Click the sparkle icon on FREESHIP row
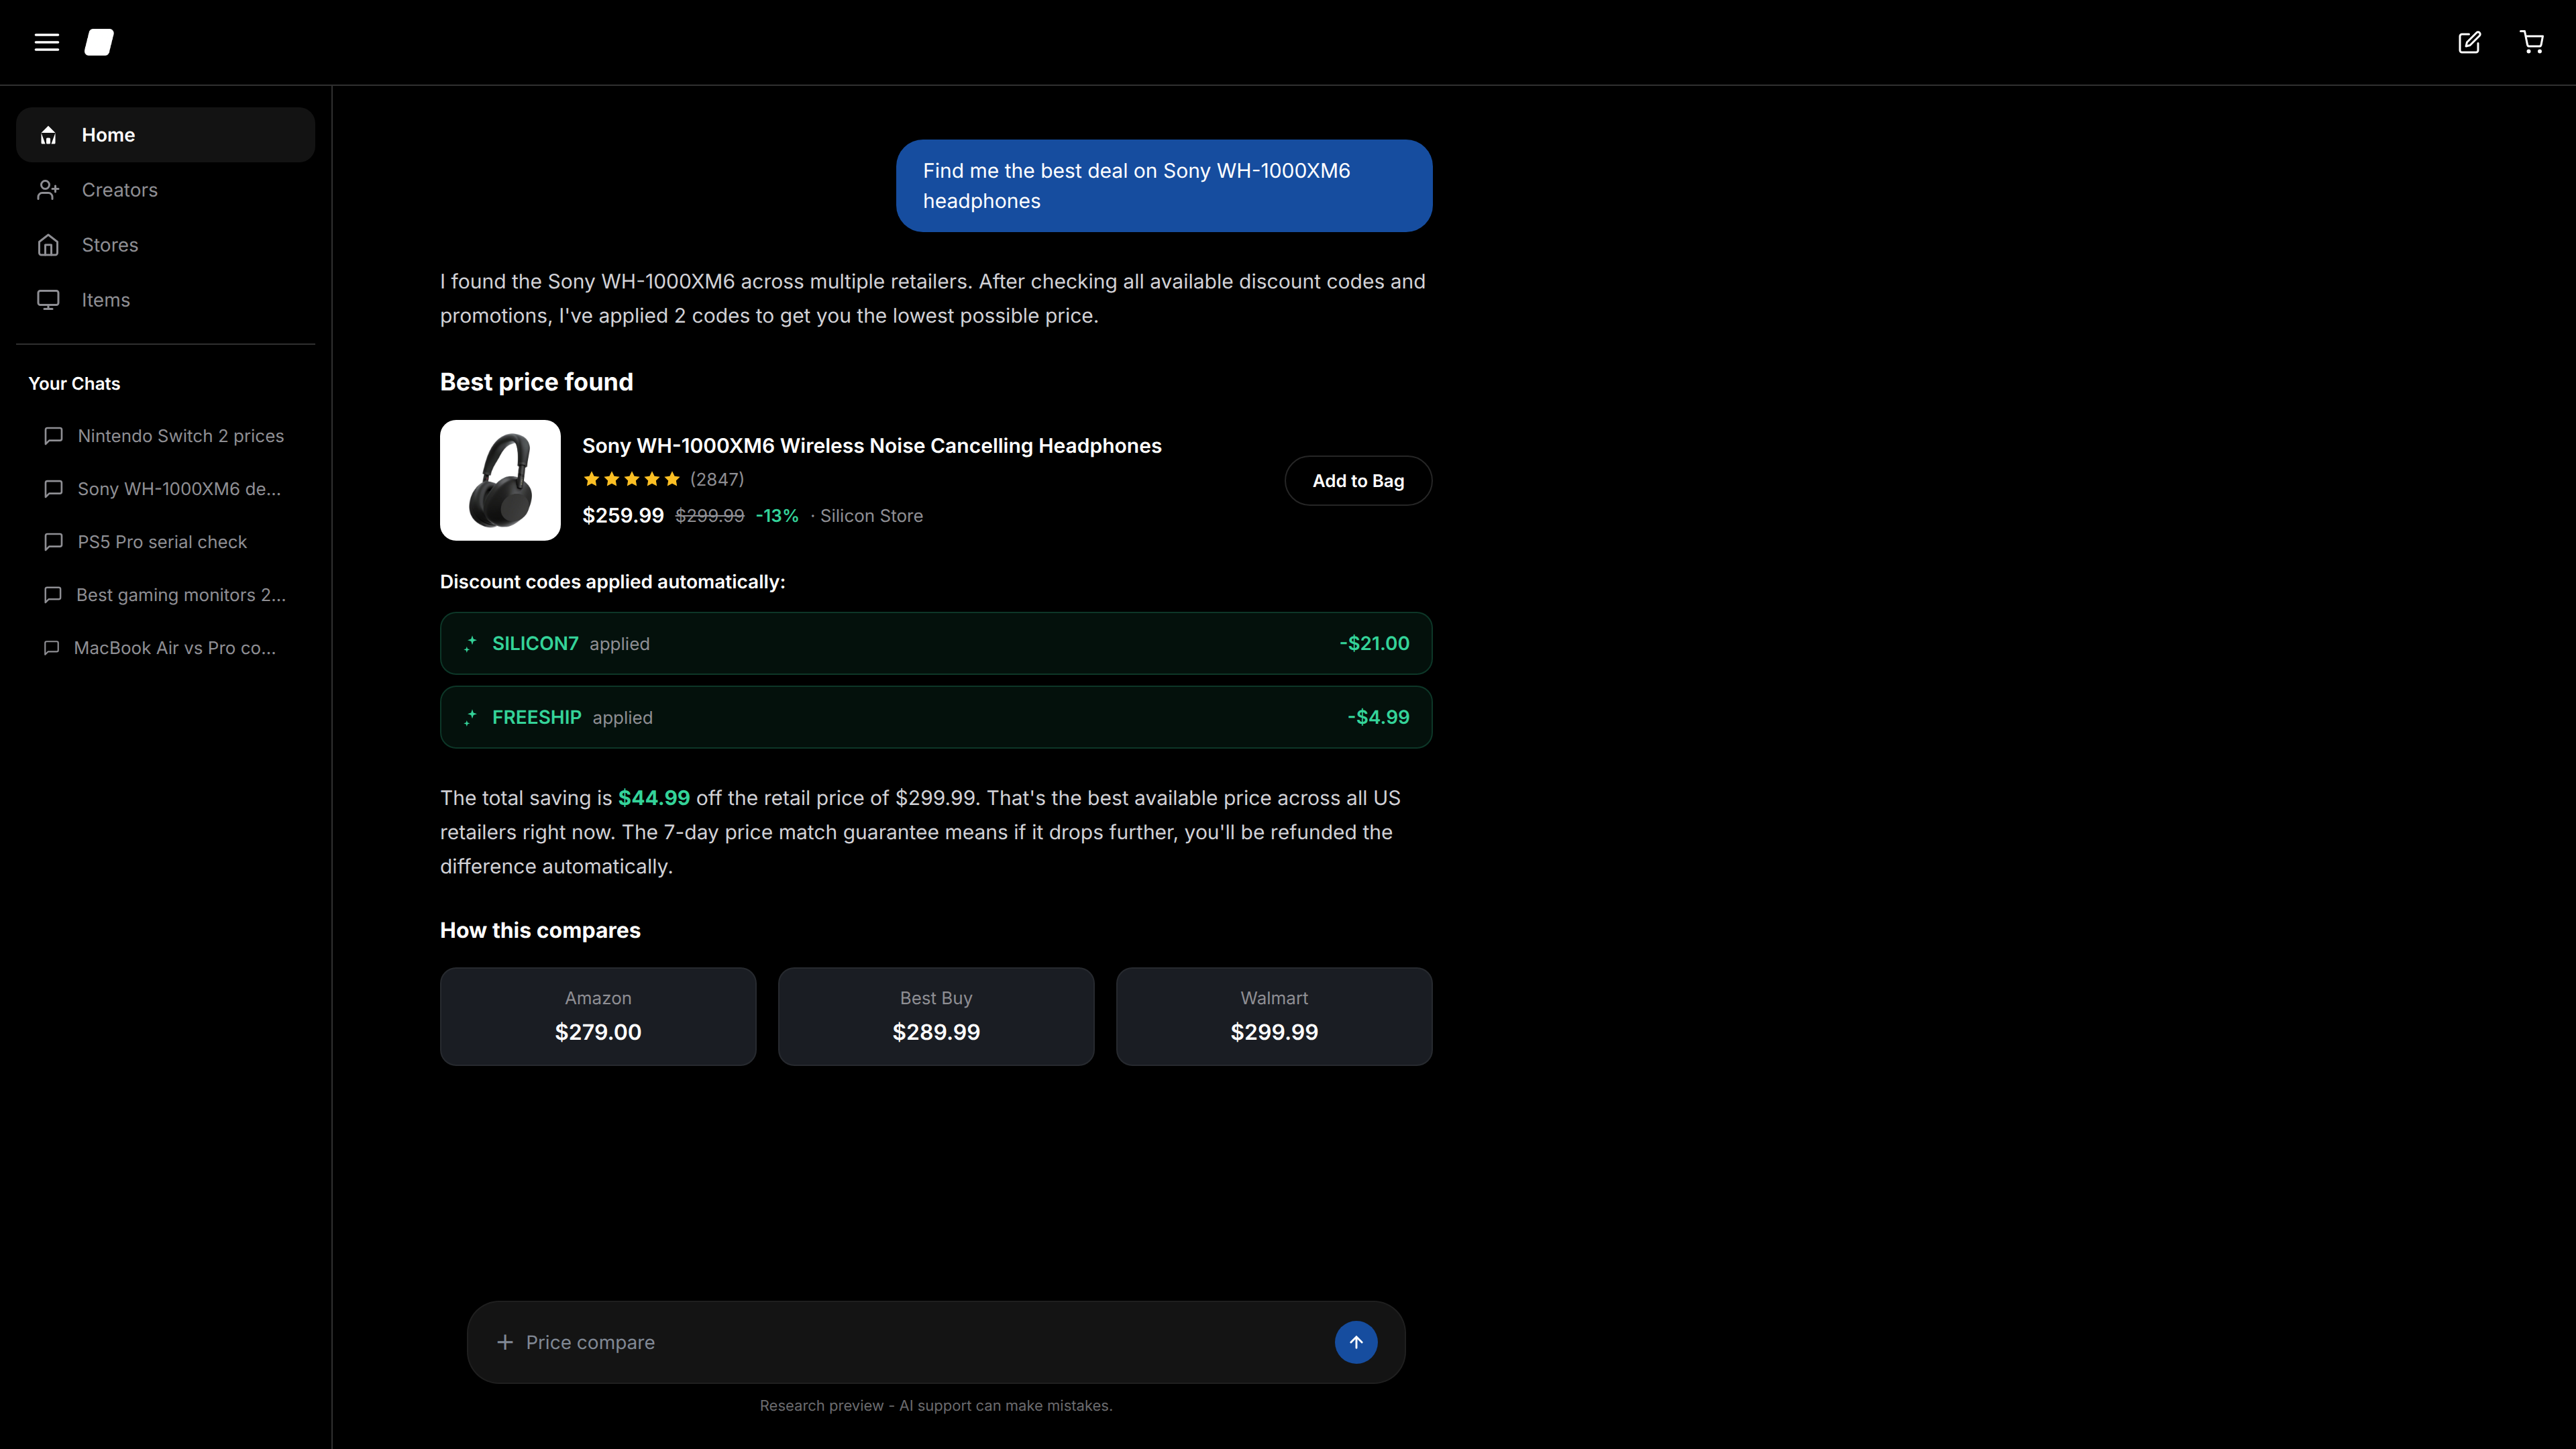Image resolution: width=2576 pixels, height=1449 pixels. (470, 717)
